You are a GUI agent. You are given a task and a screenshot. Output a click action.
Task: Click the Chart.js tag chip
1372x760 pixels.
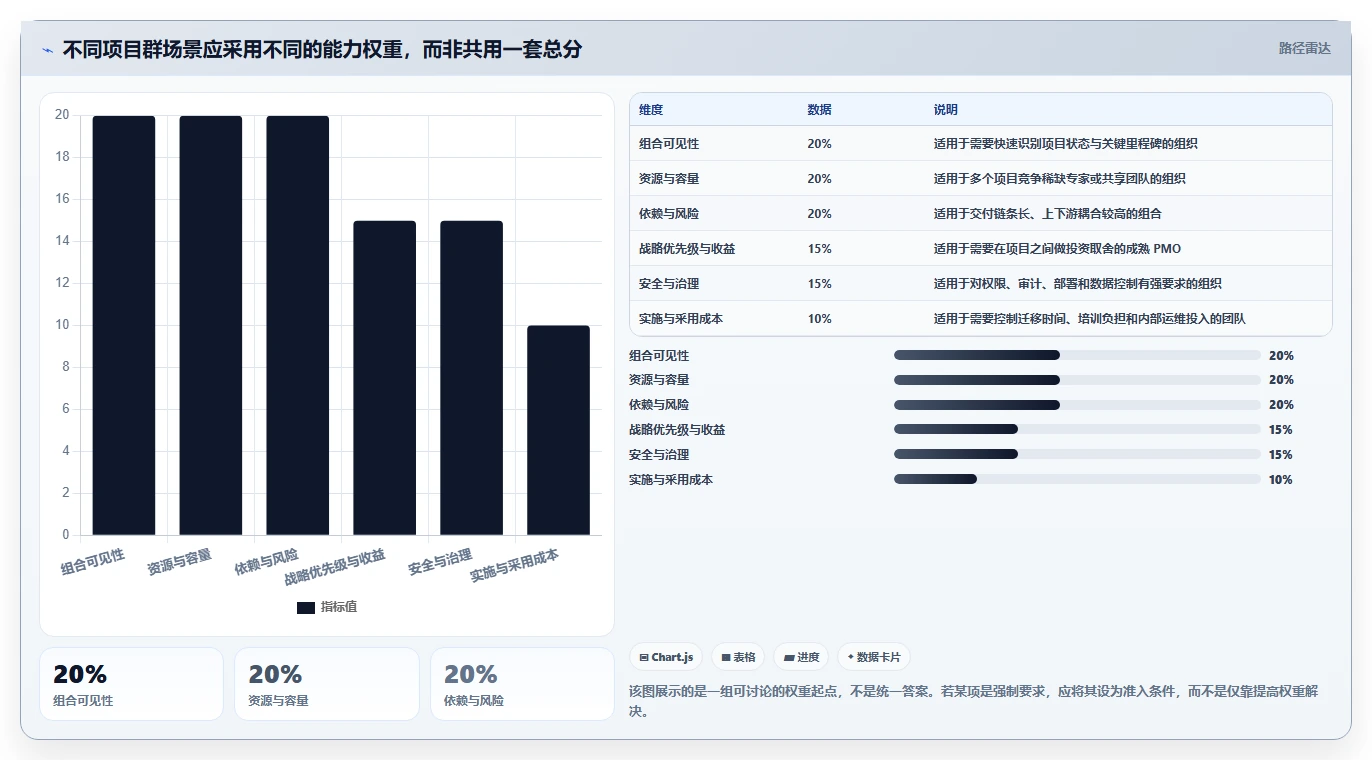666,657
